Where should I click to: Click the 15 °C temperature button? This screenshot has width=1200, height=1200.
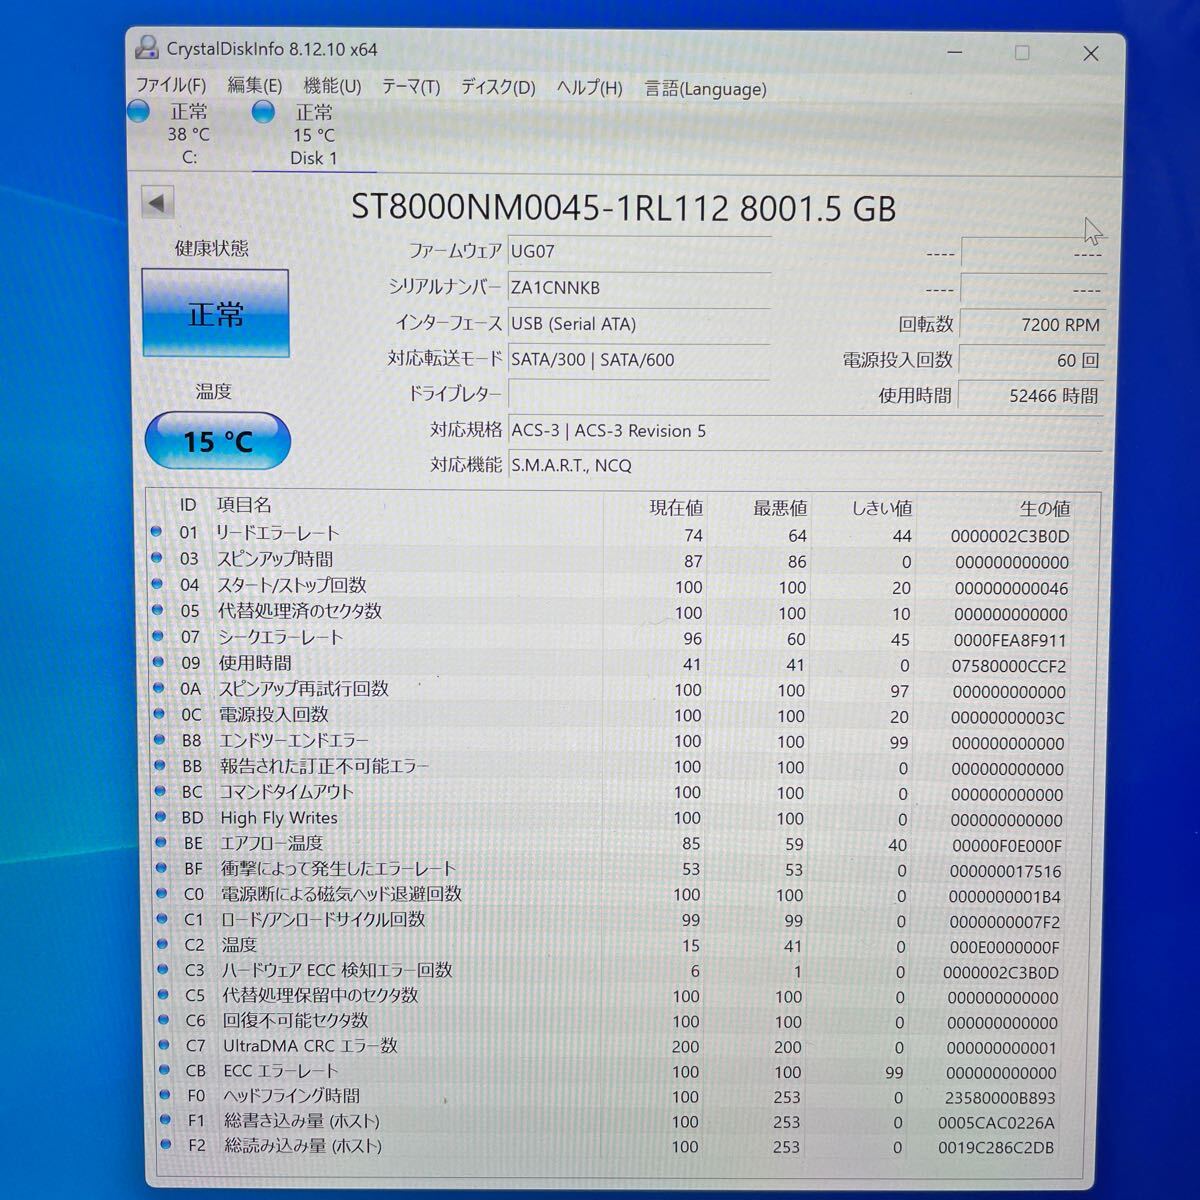coord(218,441)
